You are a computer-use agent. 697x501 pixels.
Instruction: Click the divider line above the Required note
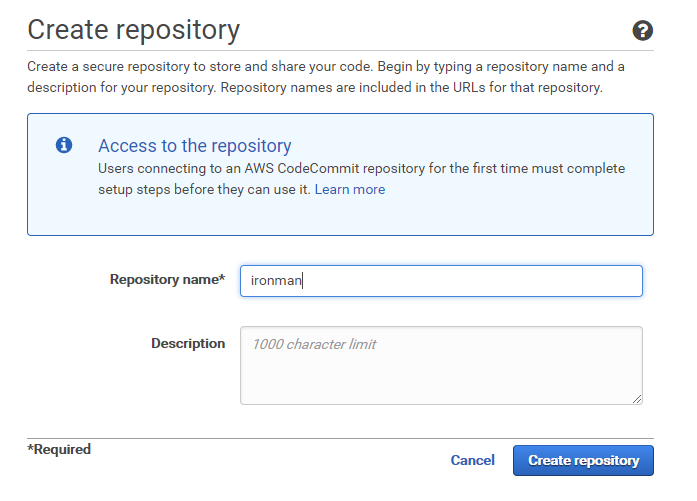point(340,438)
